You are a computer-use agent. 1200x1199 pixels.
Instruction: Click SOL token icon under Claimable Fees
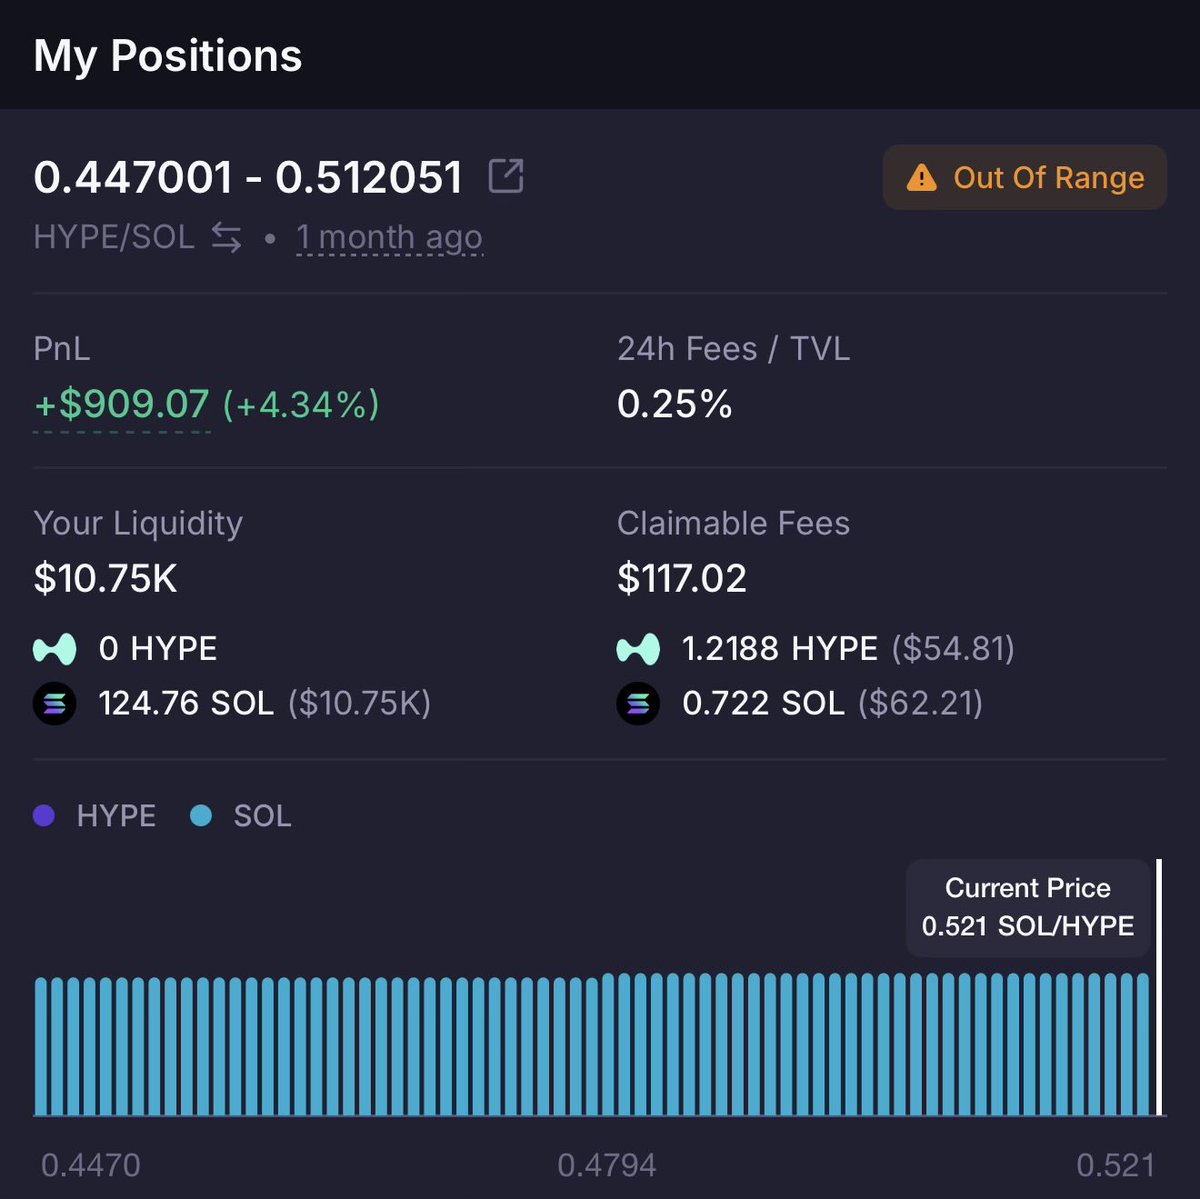click(x=638, y=704)
